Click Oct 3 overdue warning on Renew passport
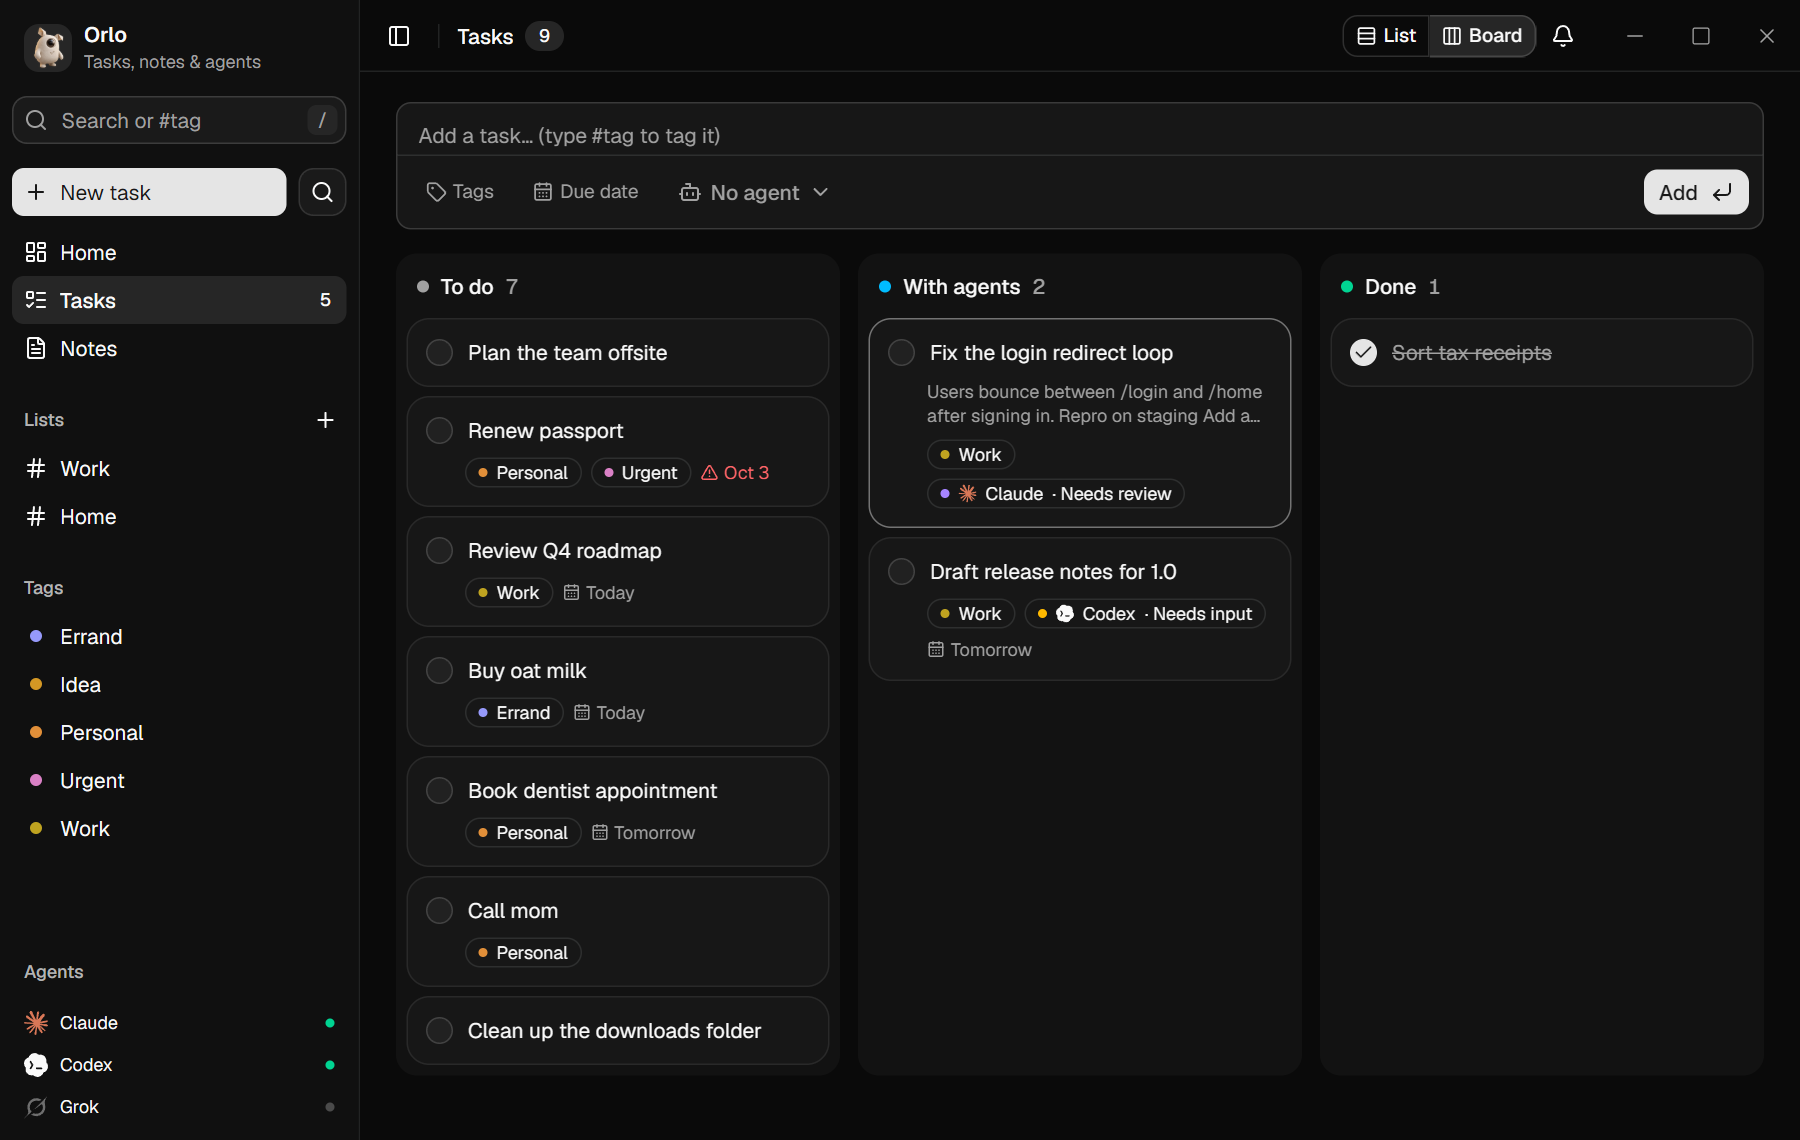Image resolution: width=1800 pixels, height=1140 pixels. pyautogui.click(x=735, y=473)
